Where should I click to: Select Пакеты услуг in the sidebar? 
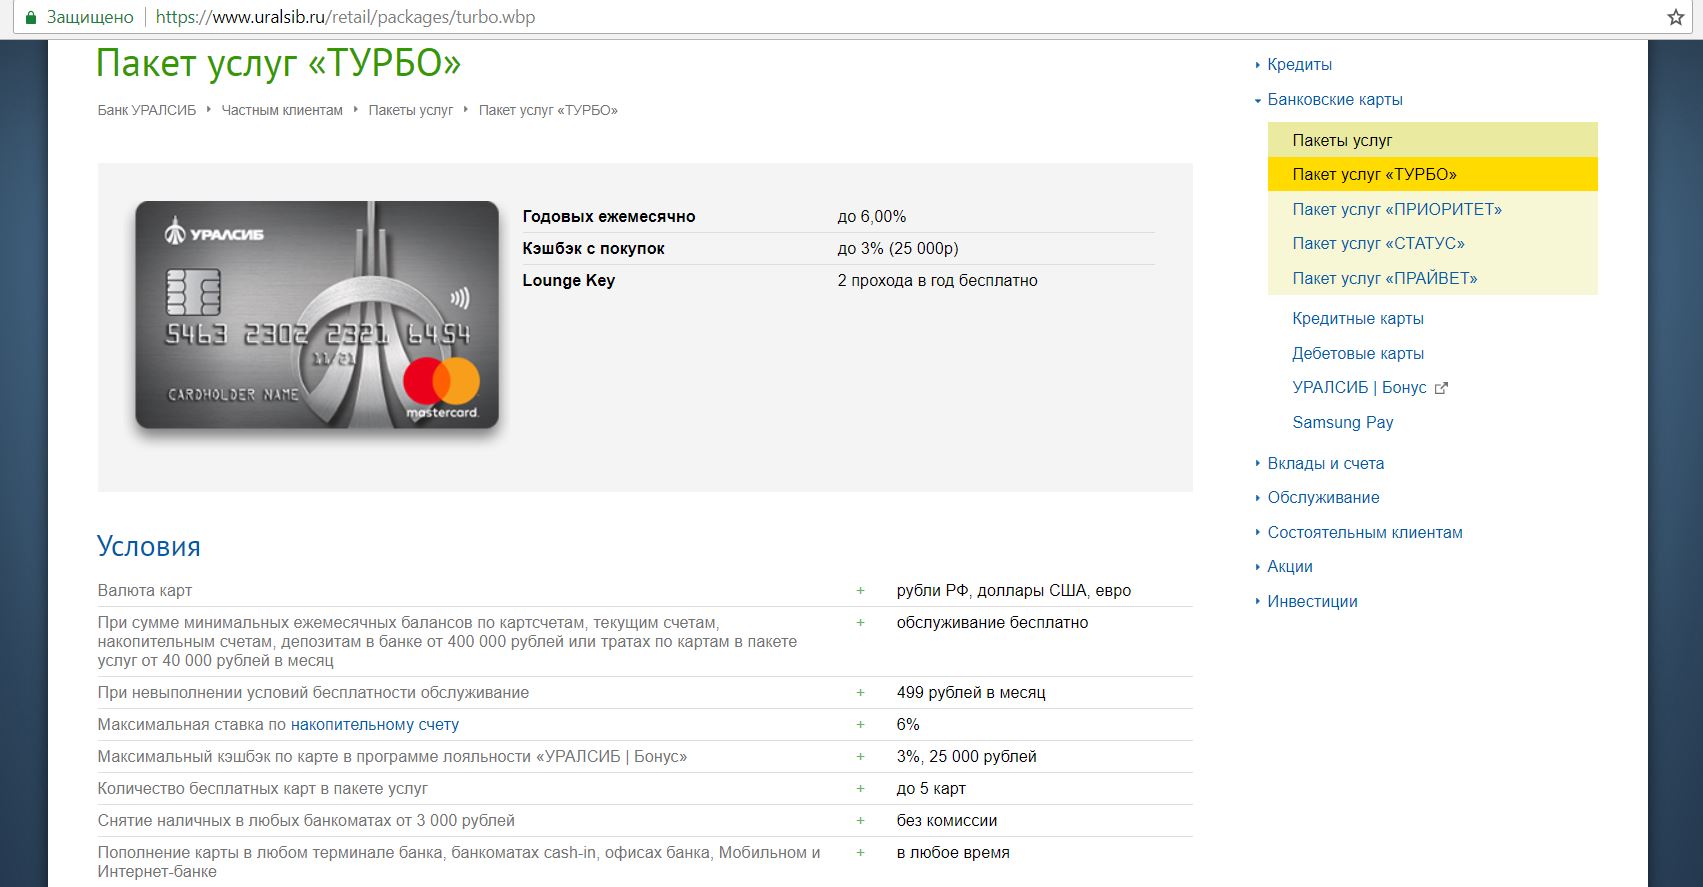[1432, 140]
